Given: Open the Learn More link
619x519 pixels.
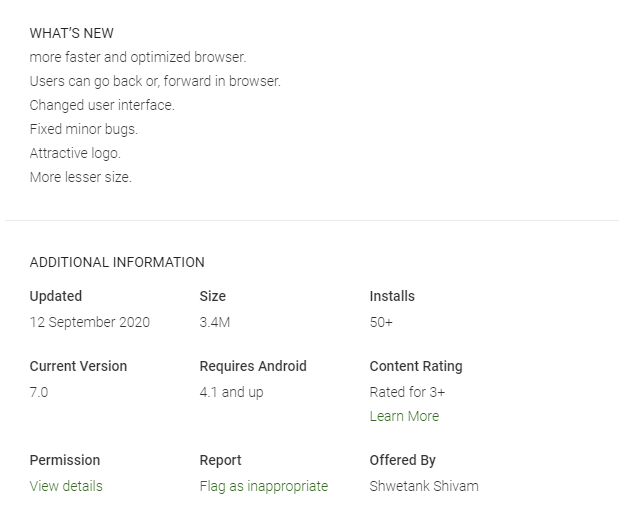Looking at the screenshot, I should pos(404,416).
